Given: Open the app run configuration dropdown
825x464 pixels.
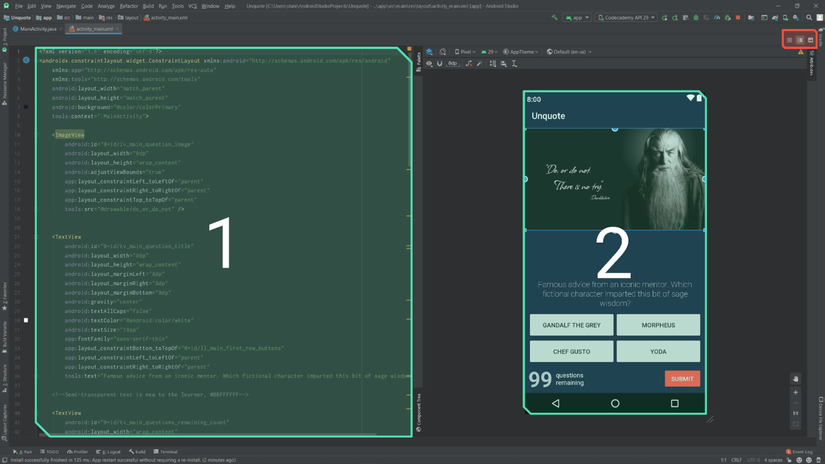Looking at the screenshot, I should tap(577, 17).
